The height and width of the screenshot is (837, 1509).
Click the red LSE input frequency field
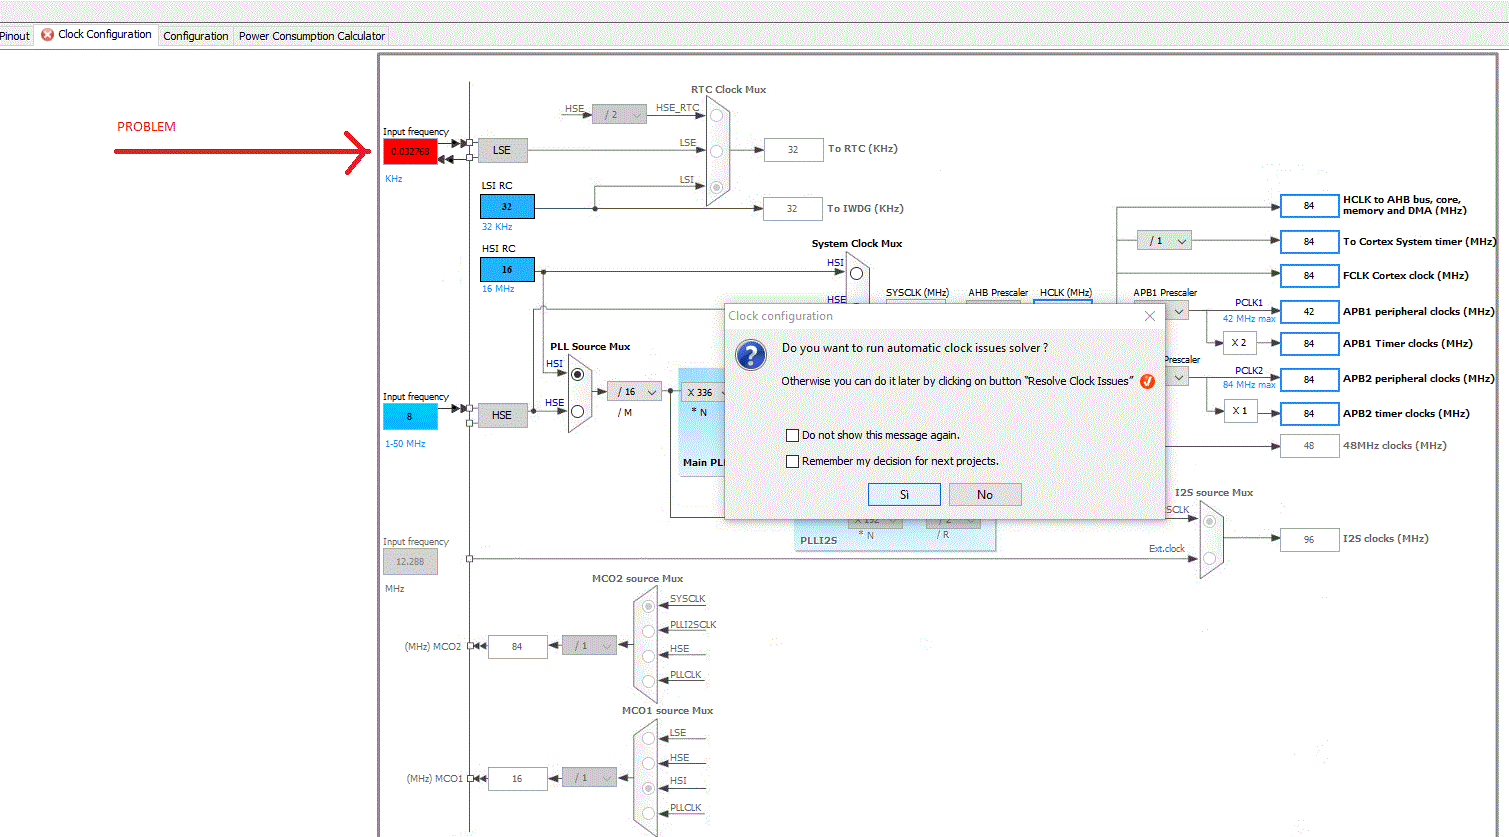coord(410,151)
